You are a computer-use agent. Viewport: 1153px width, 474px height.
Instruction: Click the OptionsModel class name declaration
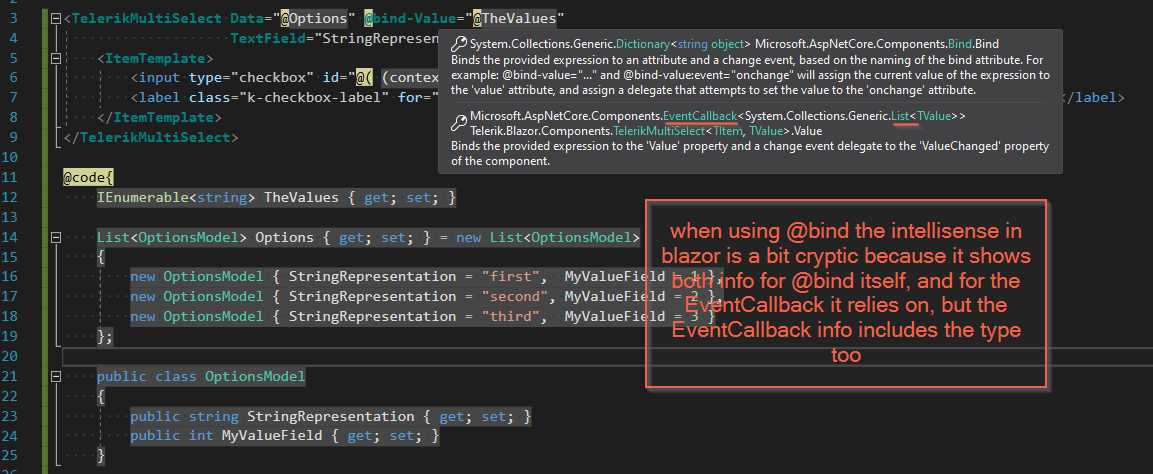click(x=255, y=376)
